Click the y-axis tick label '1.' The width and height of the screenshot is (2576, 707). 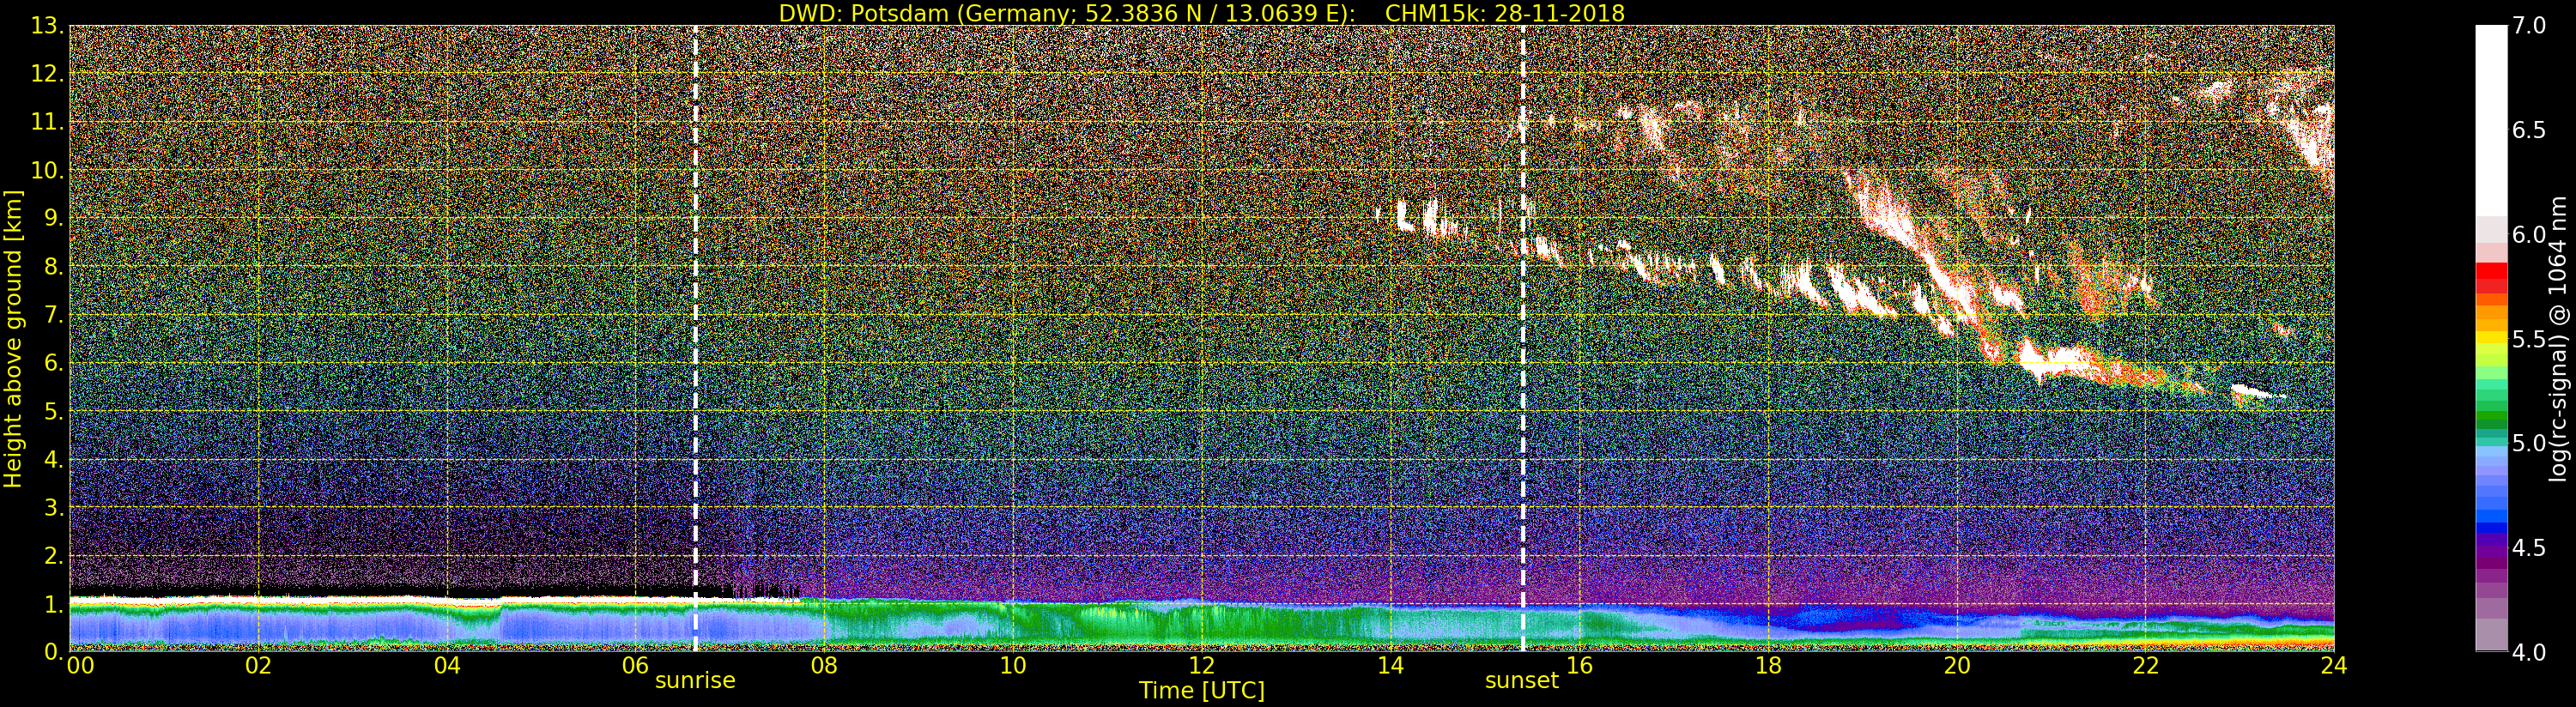52,603
